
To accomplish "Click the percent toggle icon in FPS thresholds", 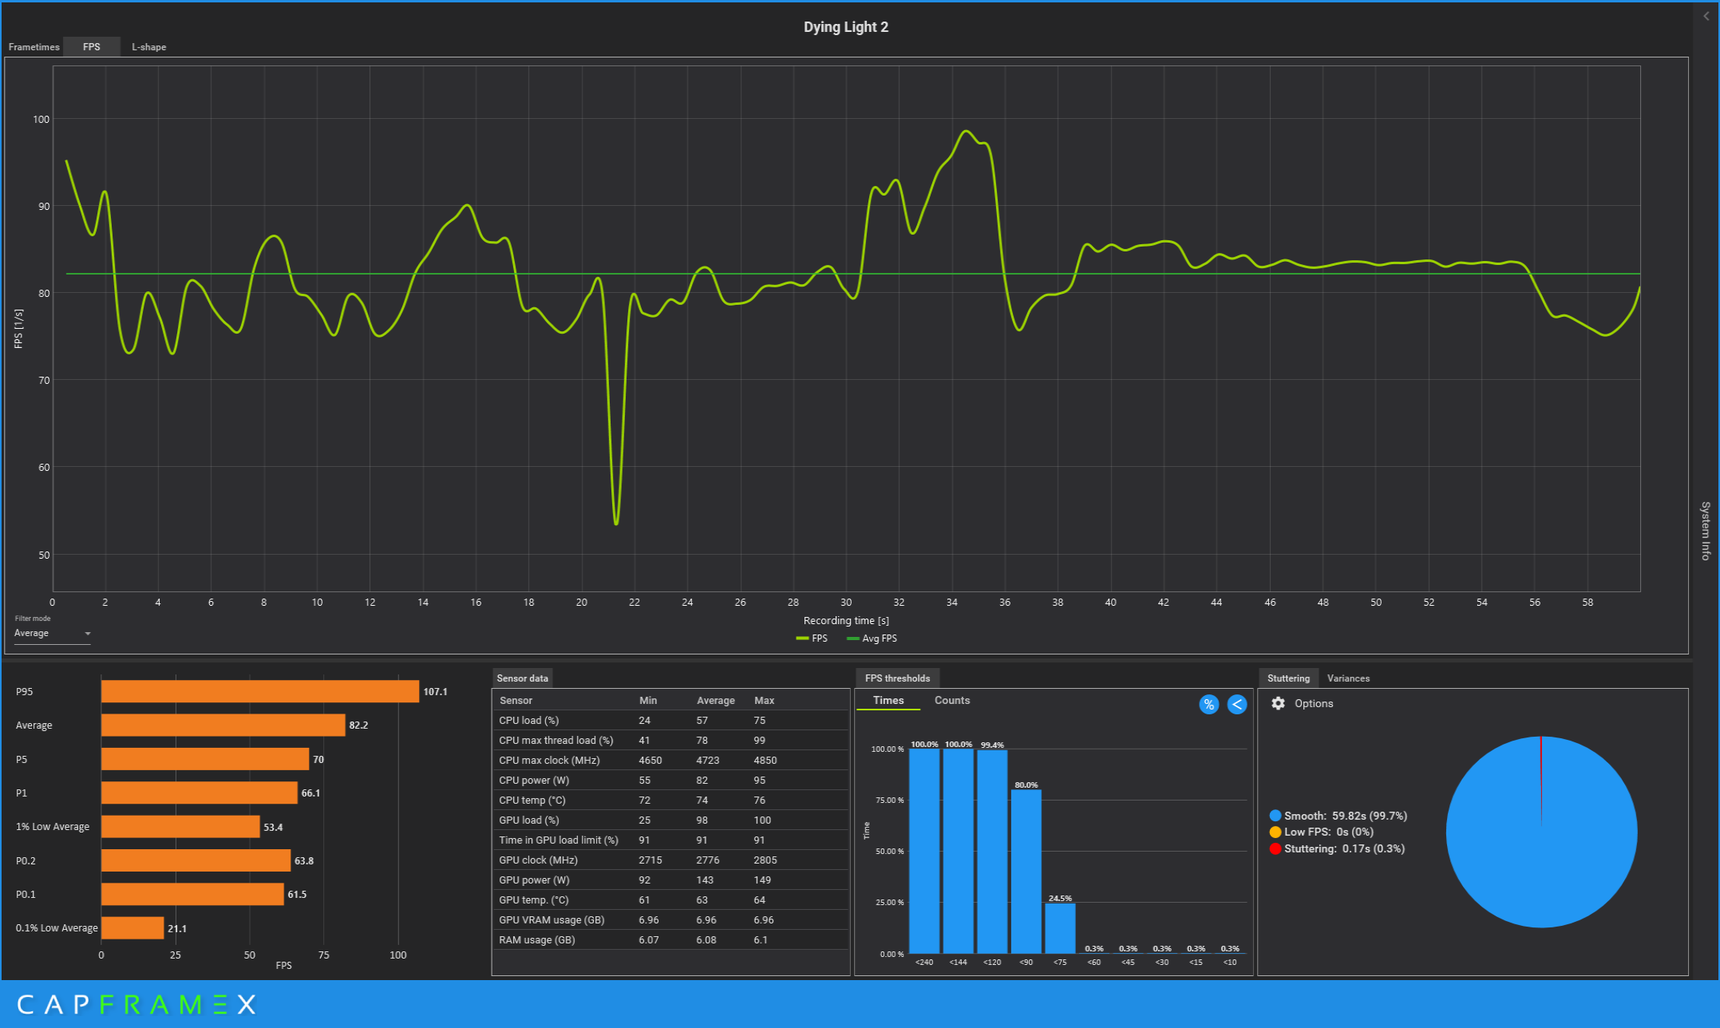I will tap(1208, 704).
